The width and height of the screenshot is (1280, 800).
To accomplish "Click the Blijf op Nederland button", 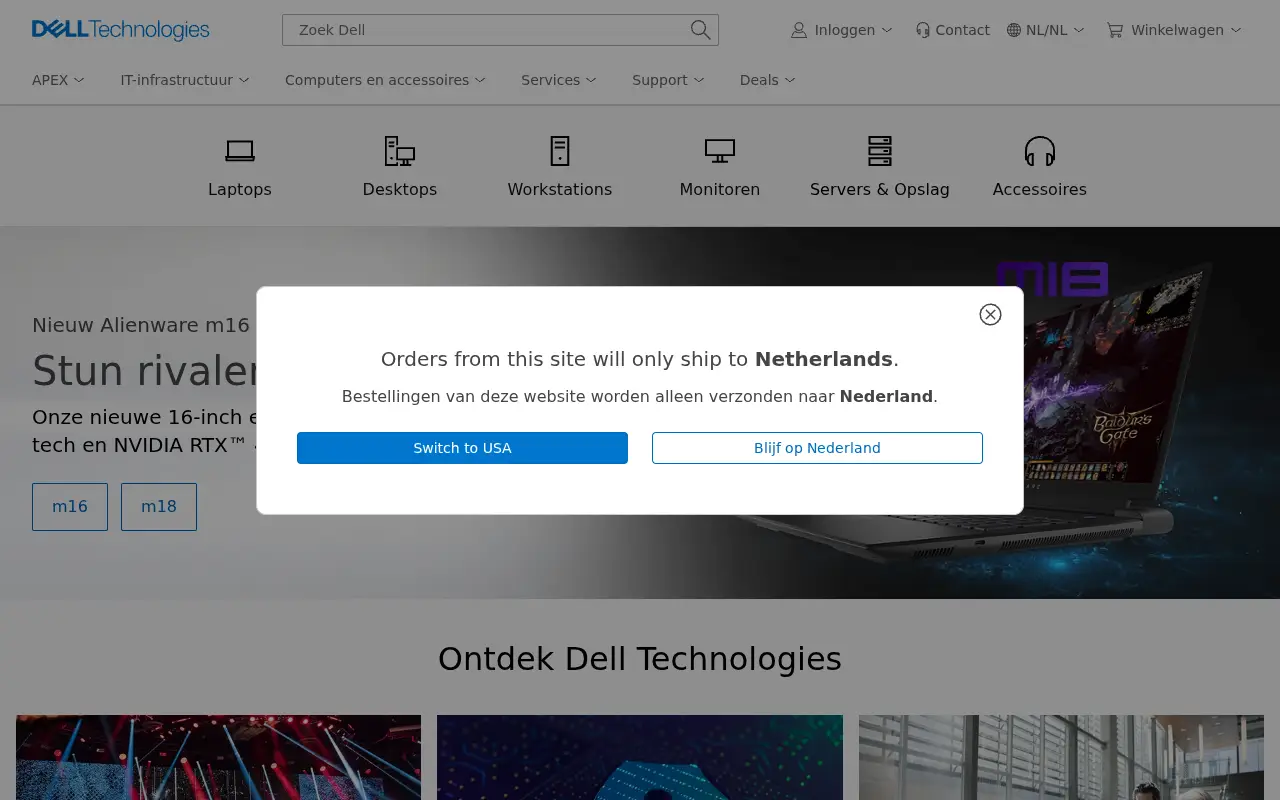I will pos(817,448).
